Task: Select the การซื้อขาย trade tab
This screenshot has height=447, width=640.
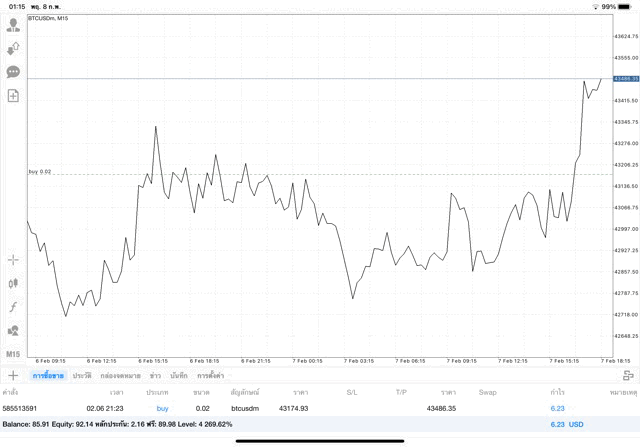Action: pos(48,375)
